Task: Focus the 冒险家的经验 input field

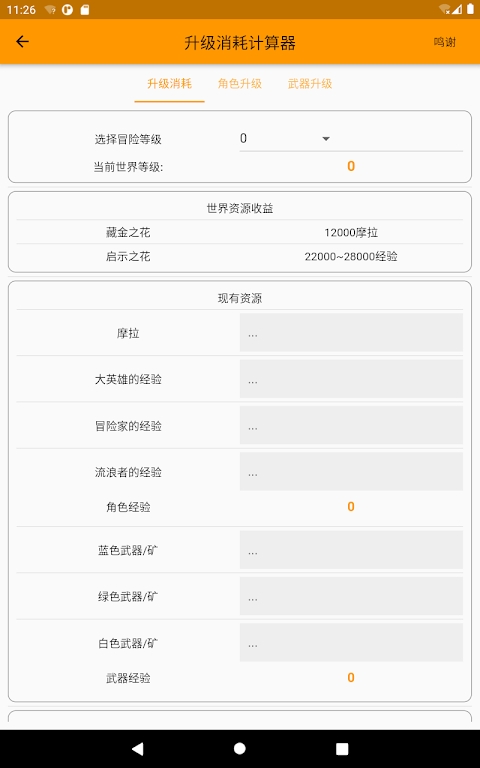Action: click(x=351, y=425)
